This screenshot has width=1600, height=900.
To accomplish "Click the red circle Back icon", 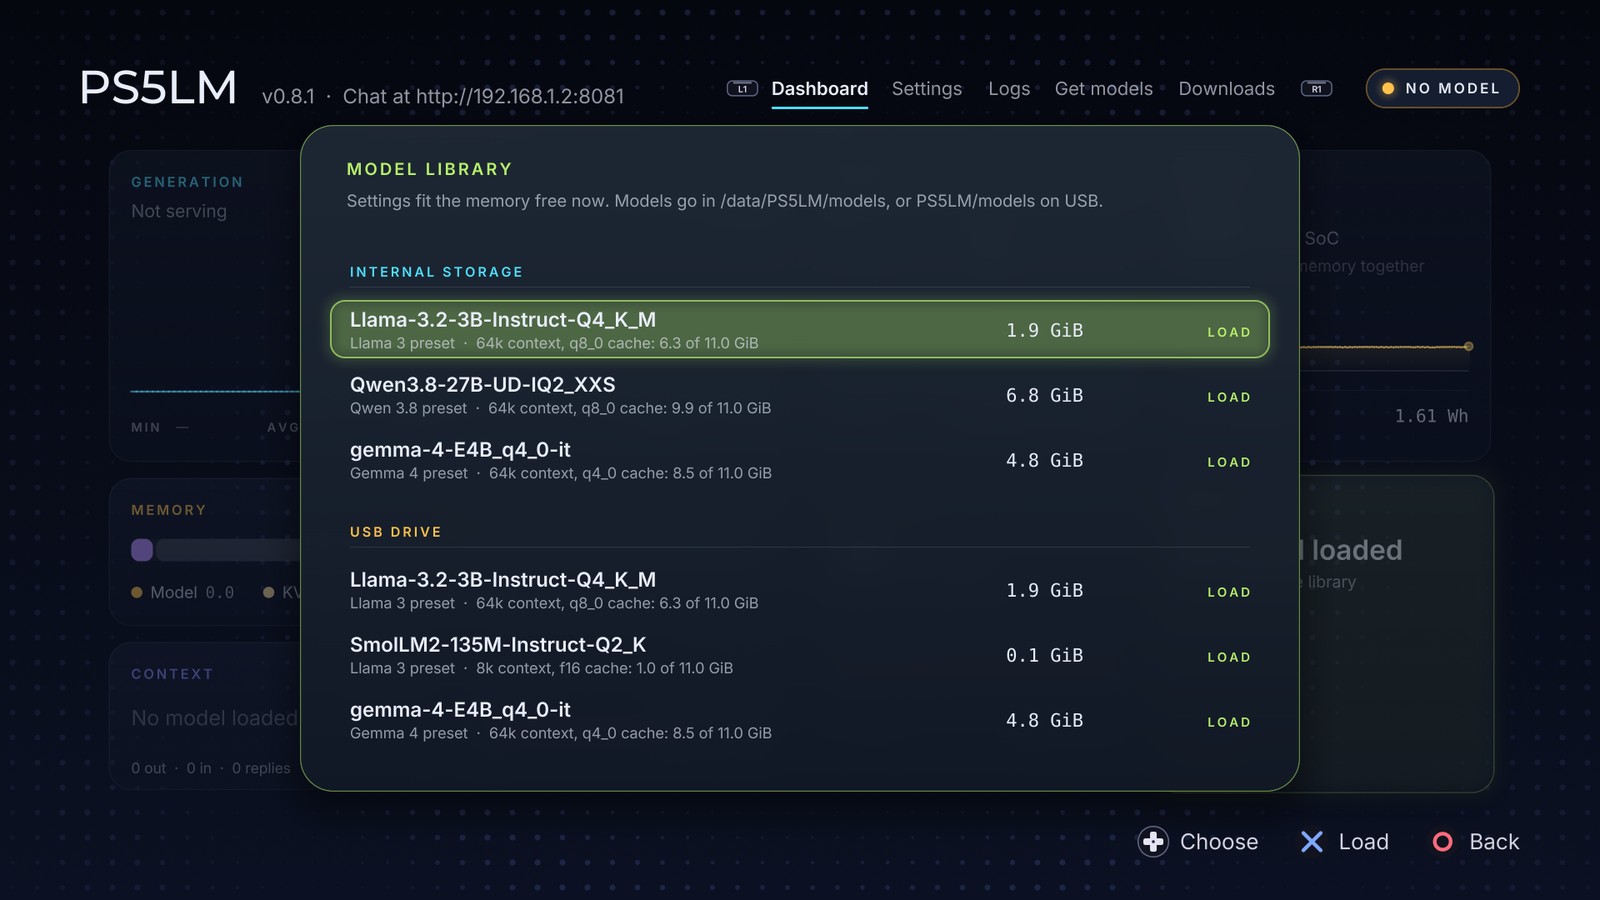I will coord(1442,842).
